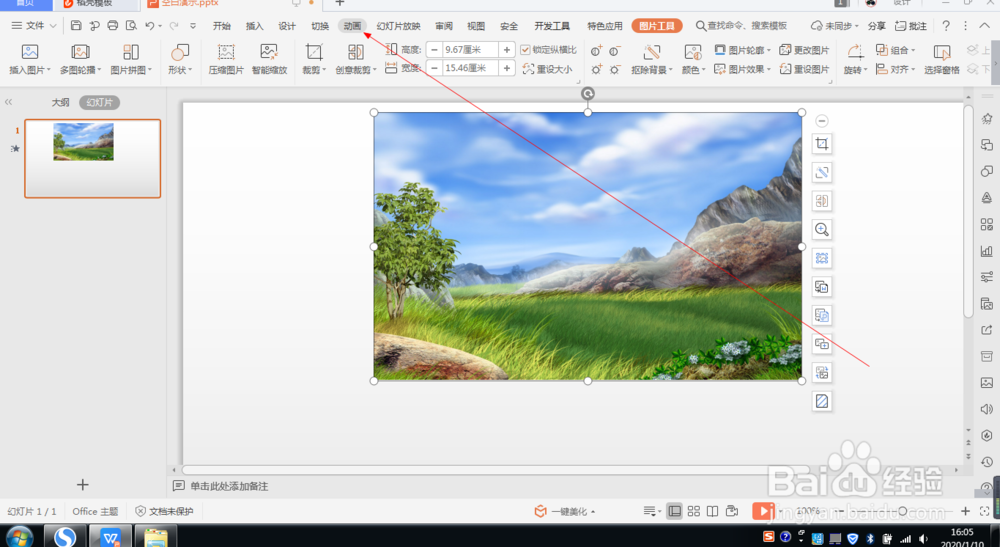Toggle normal view button in status bar

pyautogui.click(x=674, y=511)
